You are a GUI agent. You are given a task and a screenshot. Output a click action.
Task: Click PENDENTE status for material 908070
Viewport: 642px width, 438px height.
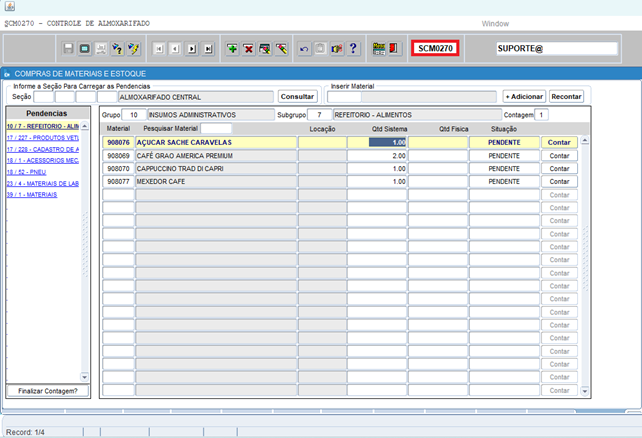(x=504, y=169)
